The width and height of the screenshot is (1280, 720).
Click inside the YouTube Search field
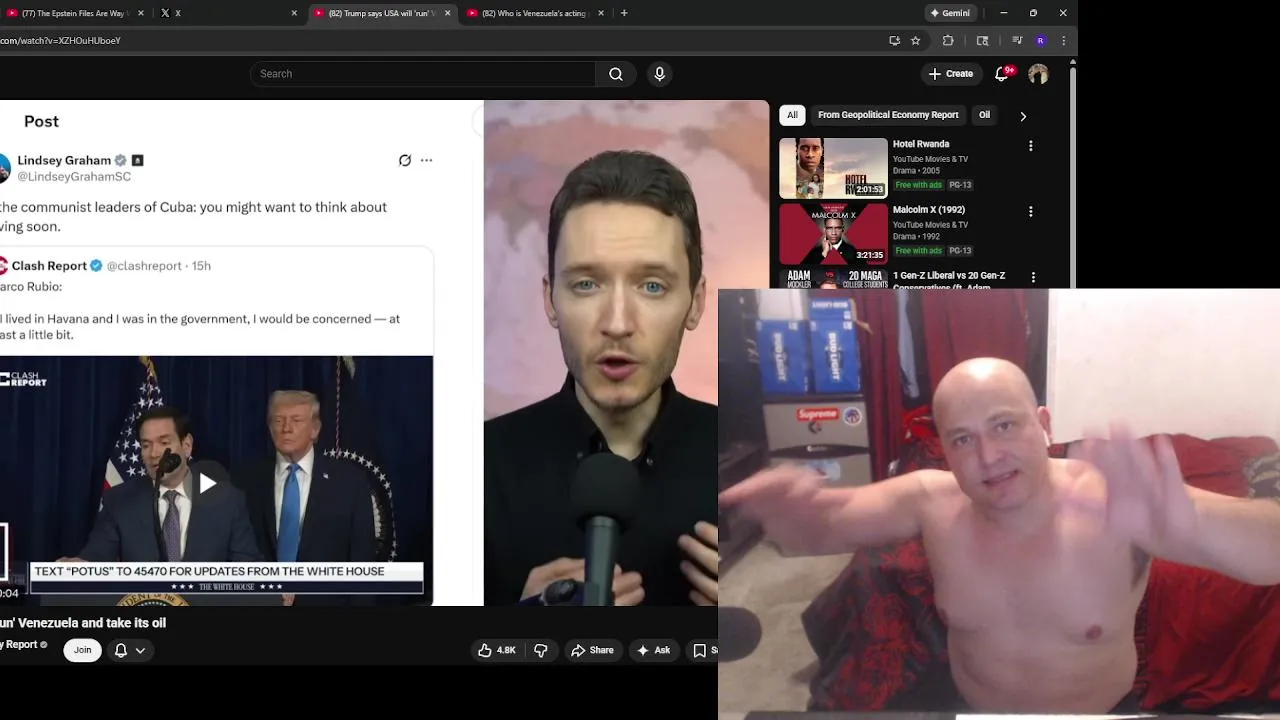pos(423,74)
